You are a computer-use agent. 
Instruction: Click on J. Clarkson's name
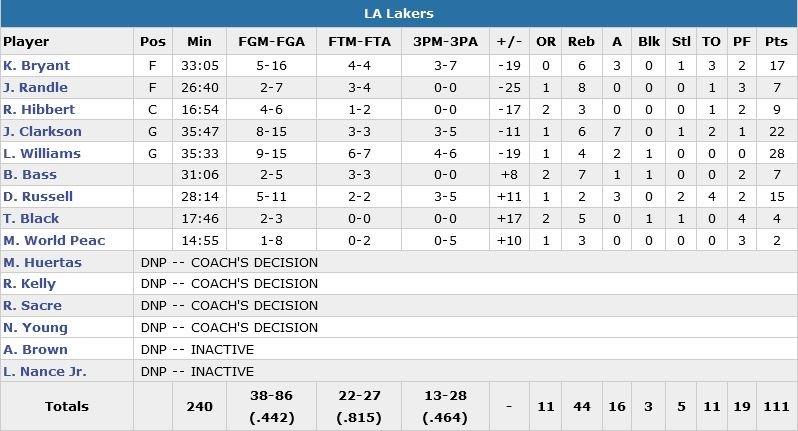click(42, 132)
